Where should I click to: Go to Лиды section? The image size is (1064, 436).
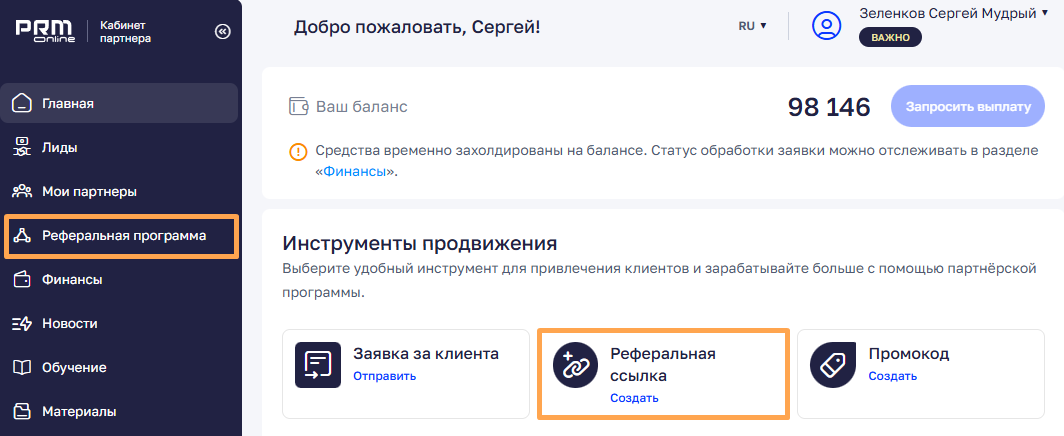coord(119,147)
